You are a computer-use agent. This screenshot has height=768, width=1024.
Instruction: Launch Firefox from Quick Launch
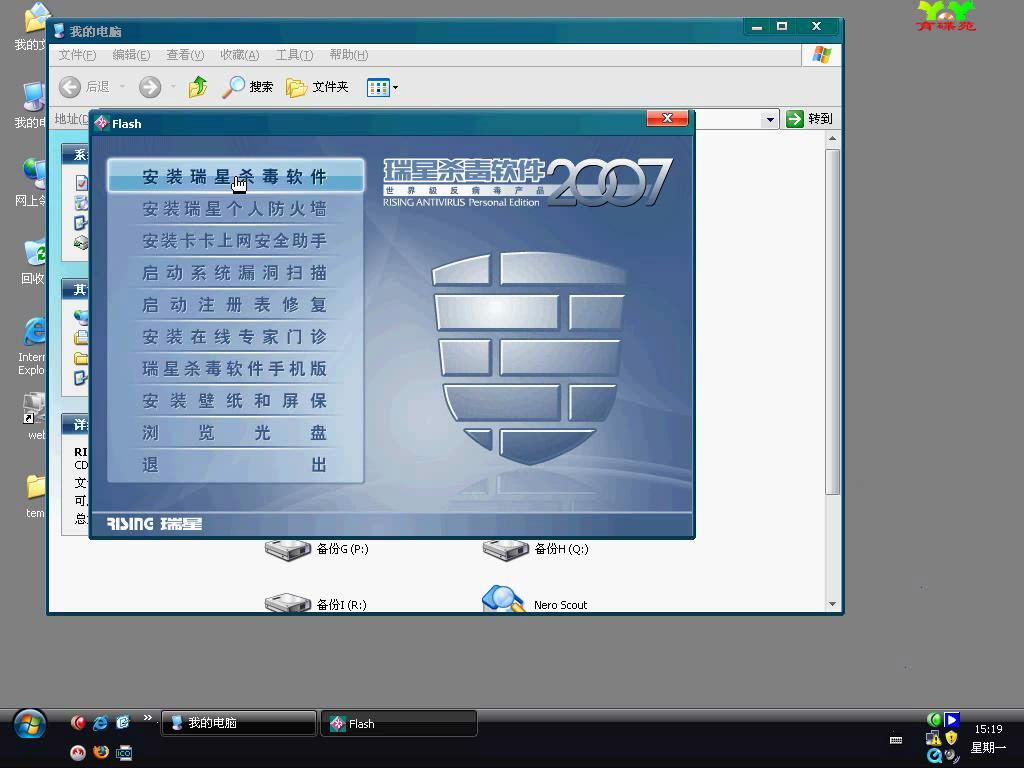(101, 752)
